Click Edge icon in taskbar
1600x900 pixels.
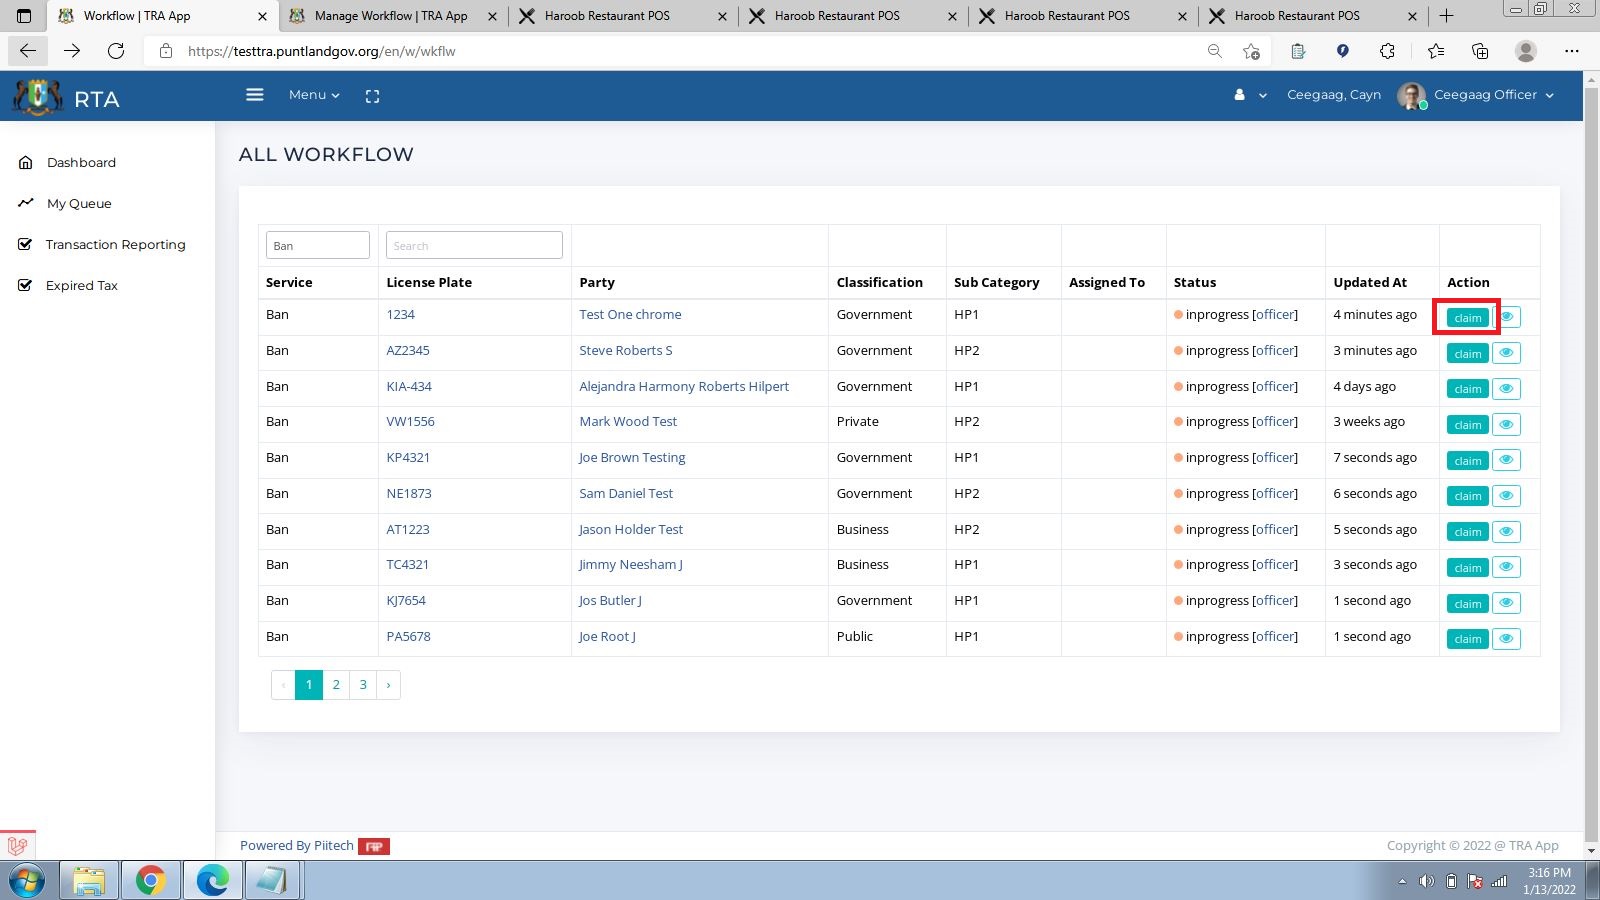click(213, 881)
